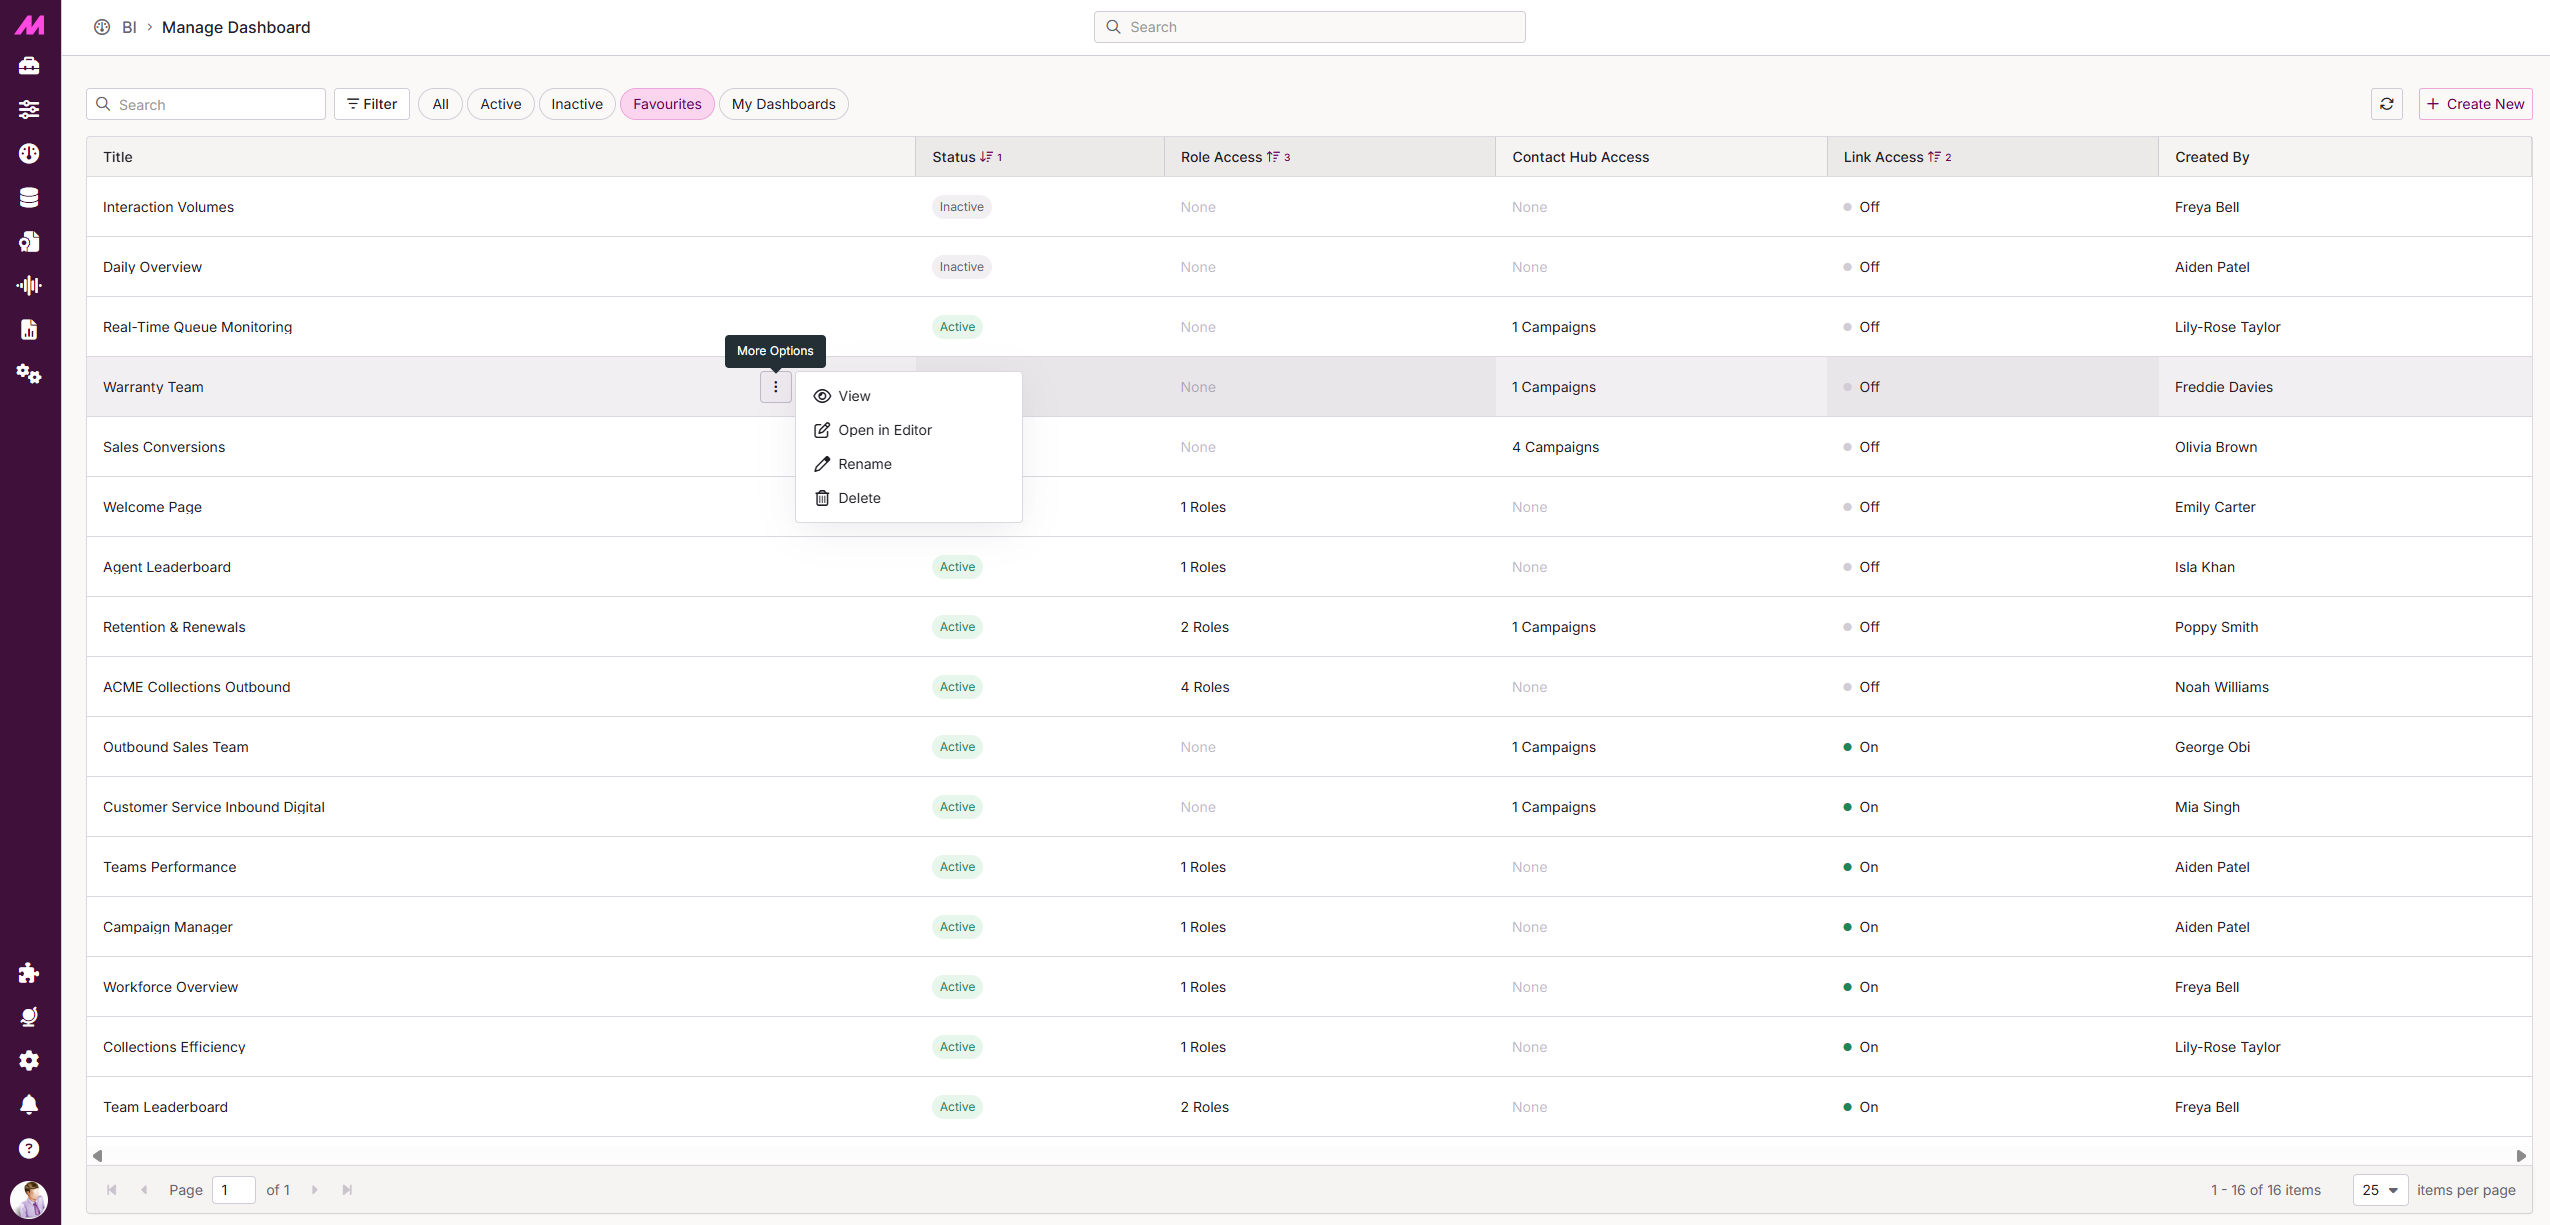Choose Open in Editor from context menu
The width and height of the screenshot is (2550, 1225).
click(x=884, y=430)
